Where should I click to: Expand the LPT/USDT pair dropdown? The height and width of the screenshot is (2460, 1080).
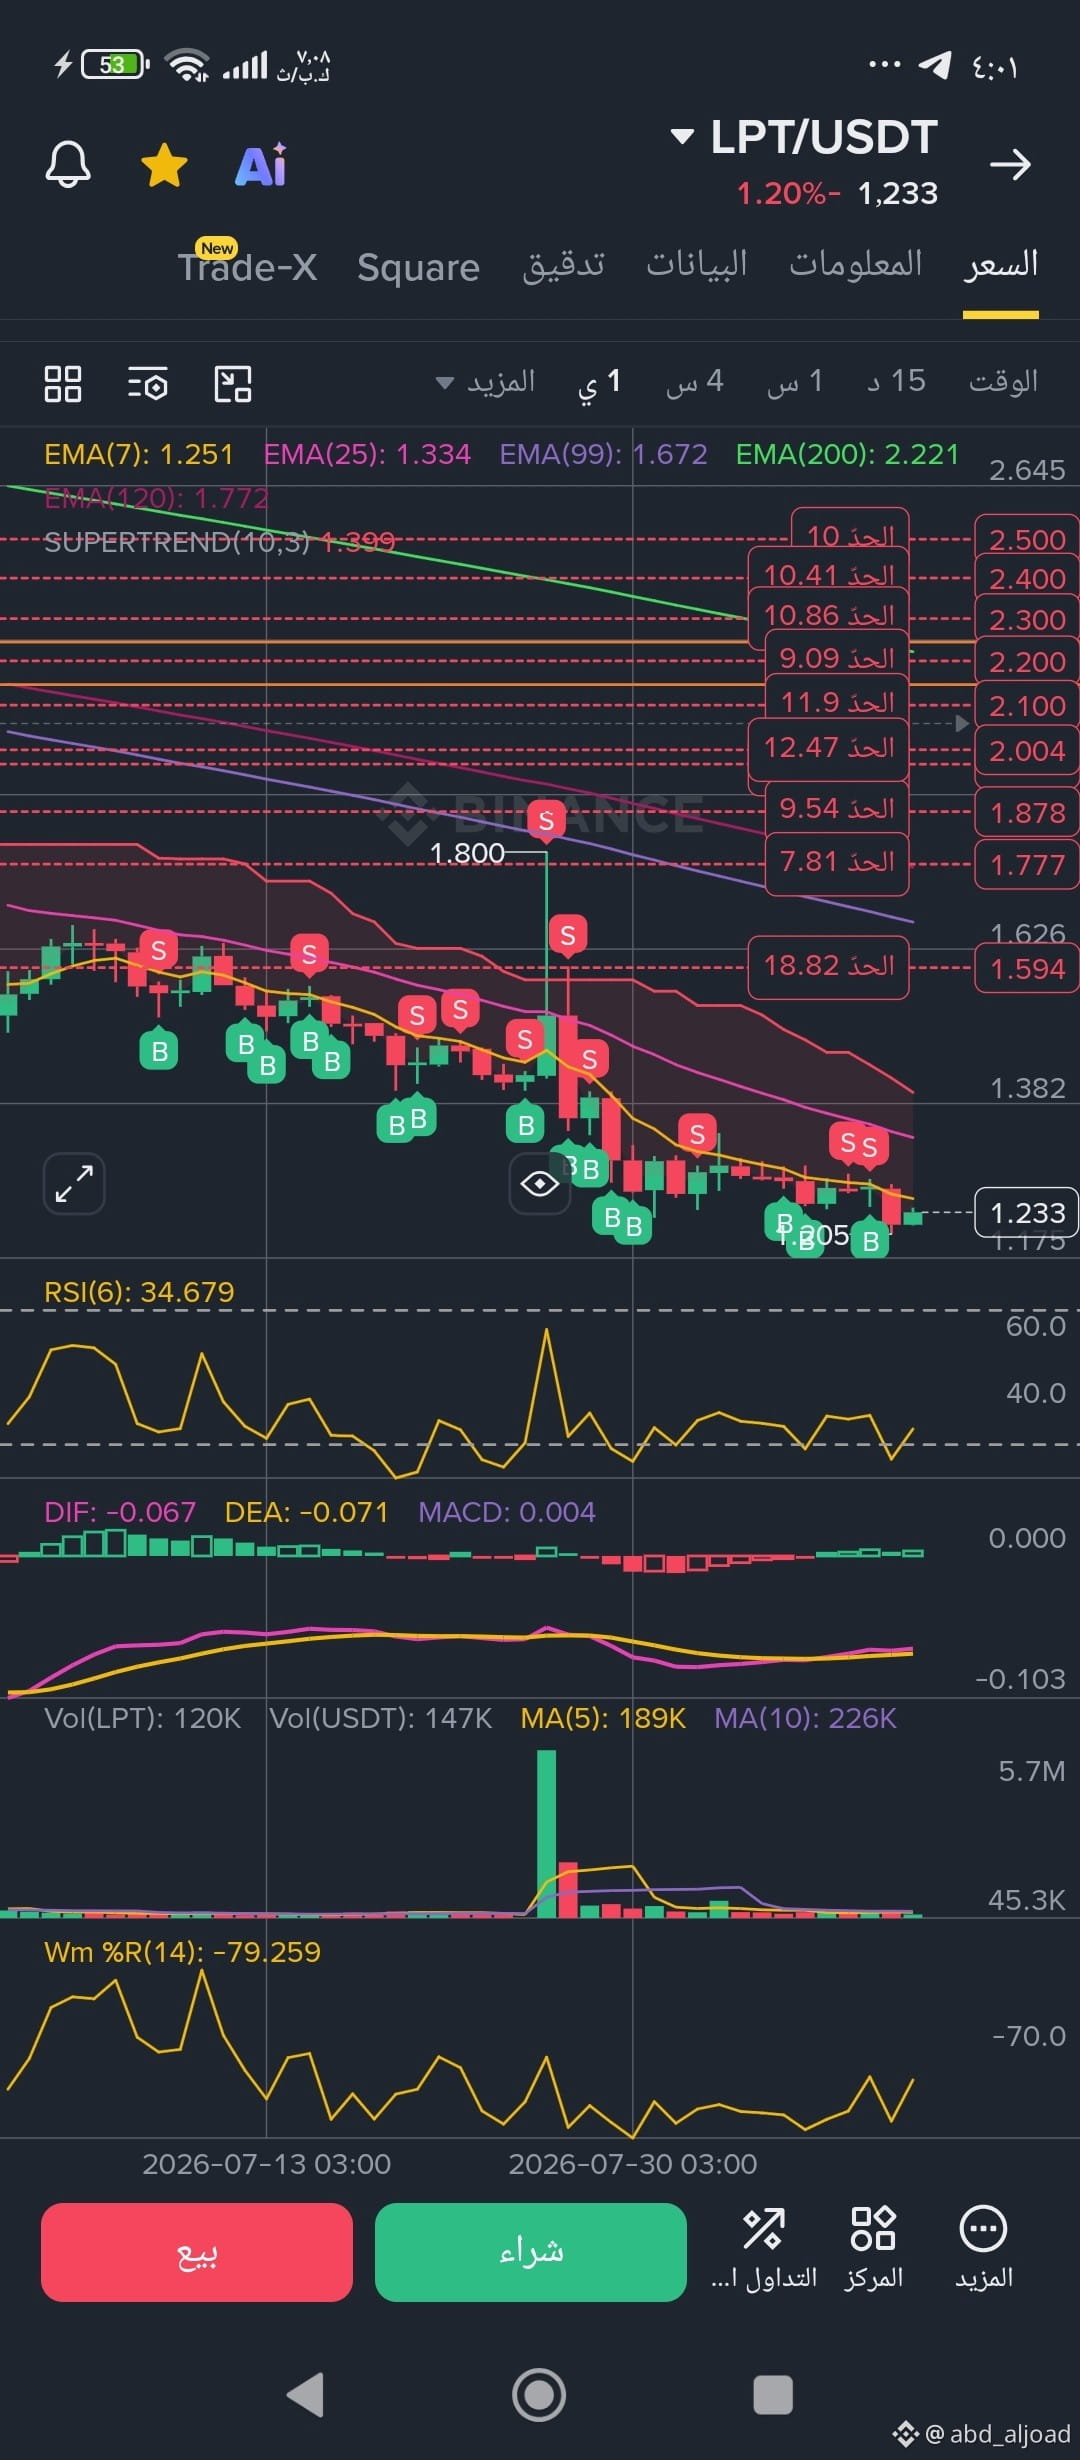pos(682,137)
